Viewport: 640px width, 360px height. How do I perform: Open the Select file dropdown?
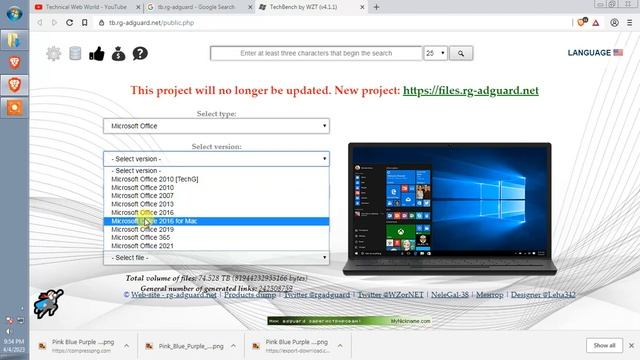[216, 258]
